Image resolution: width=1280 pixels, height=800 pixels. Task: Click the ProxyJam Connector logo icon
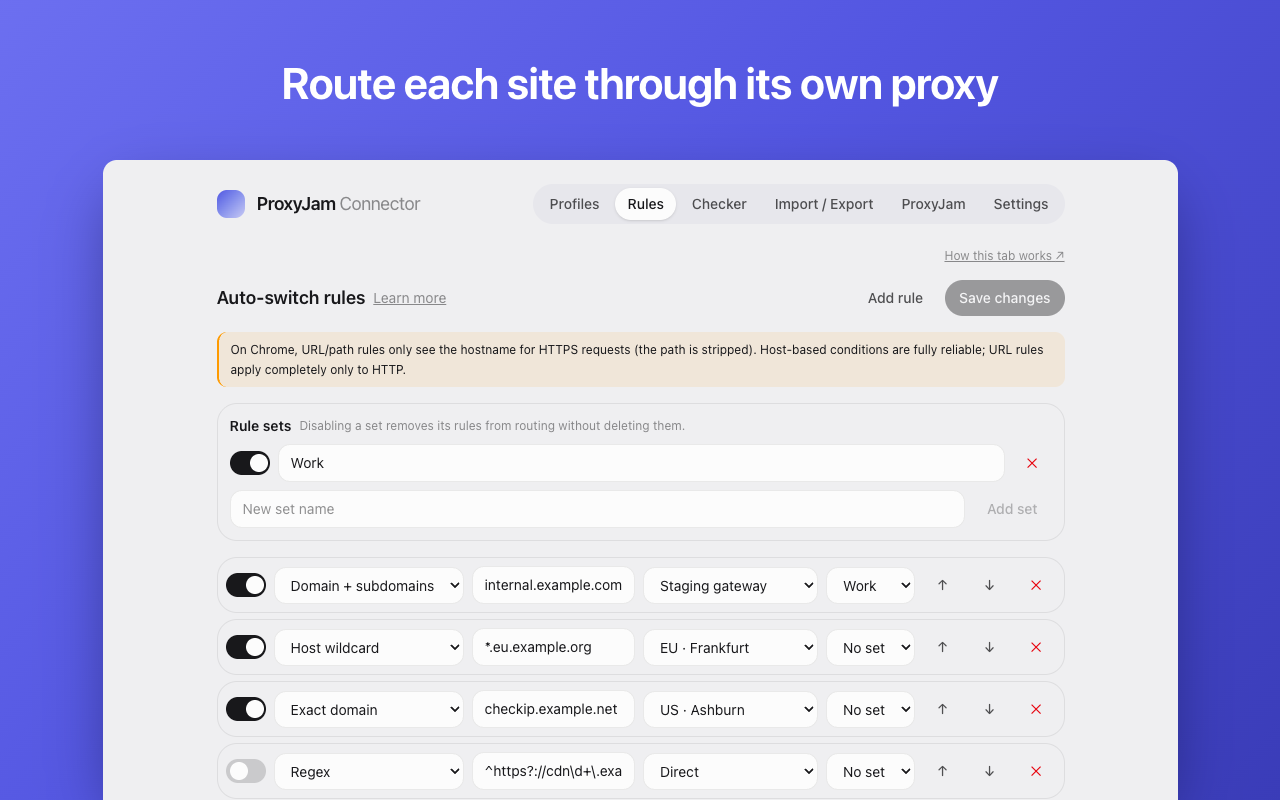point(231,204)
